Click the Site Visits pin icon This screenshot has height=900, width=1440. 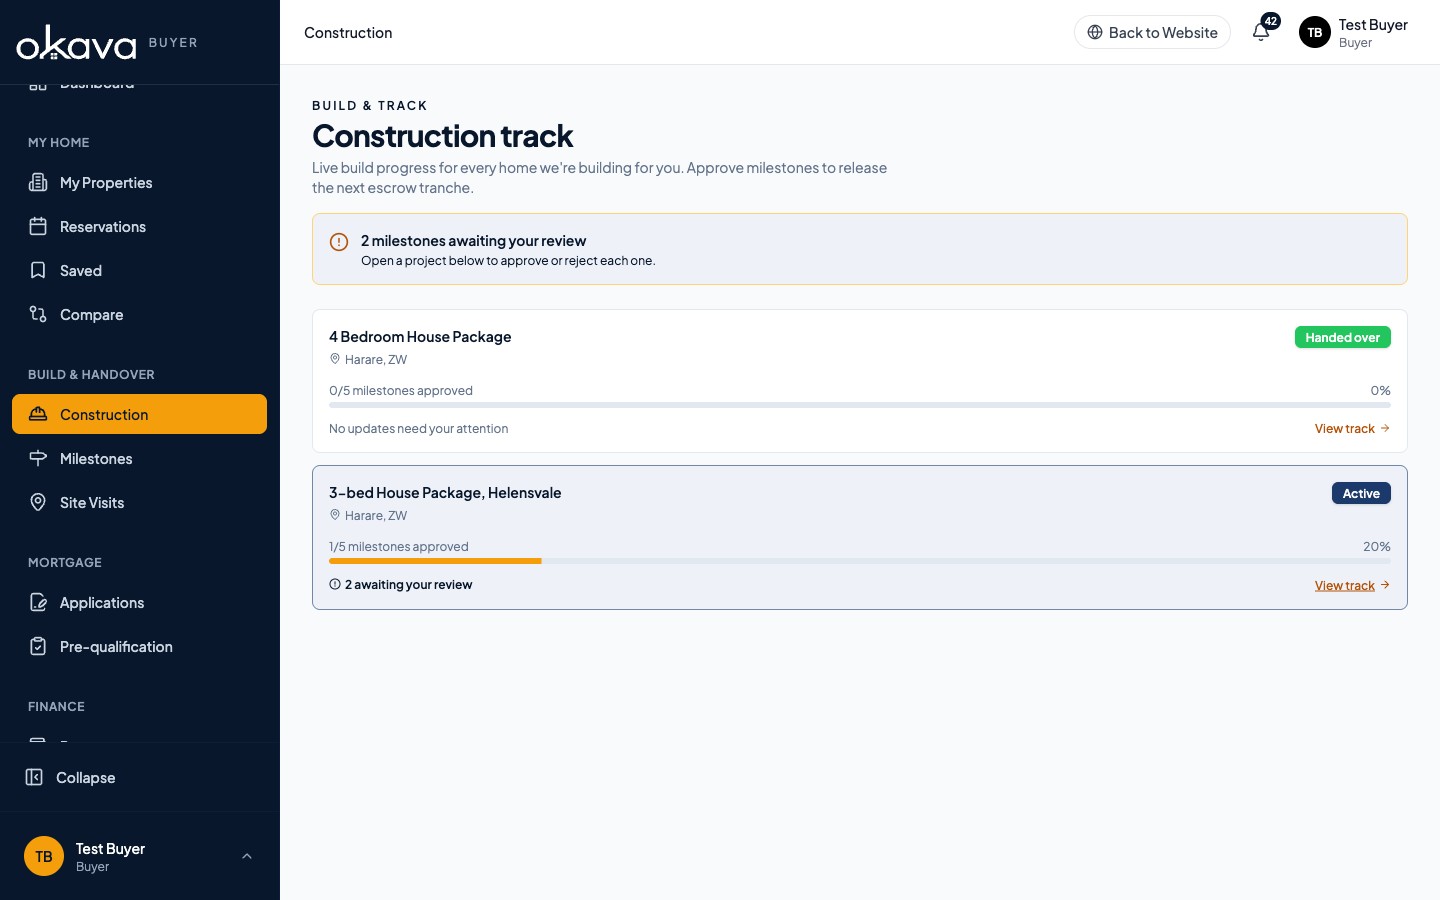point(38,502)
